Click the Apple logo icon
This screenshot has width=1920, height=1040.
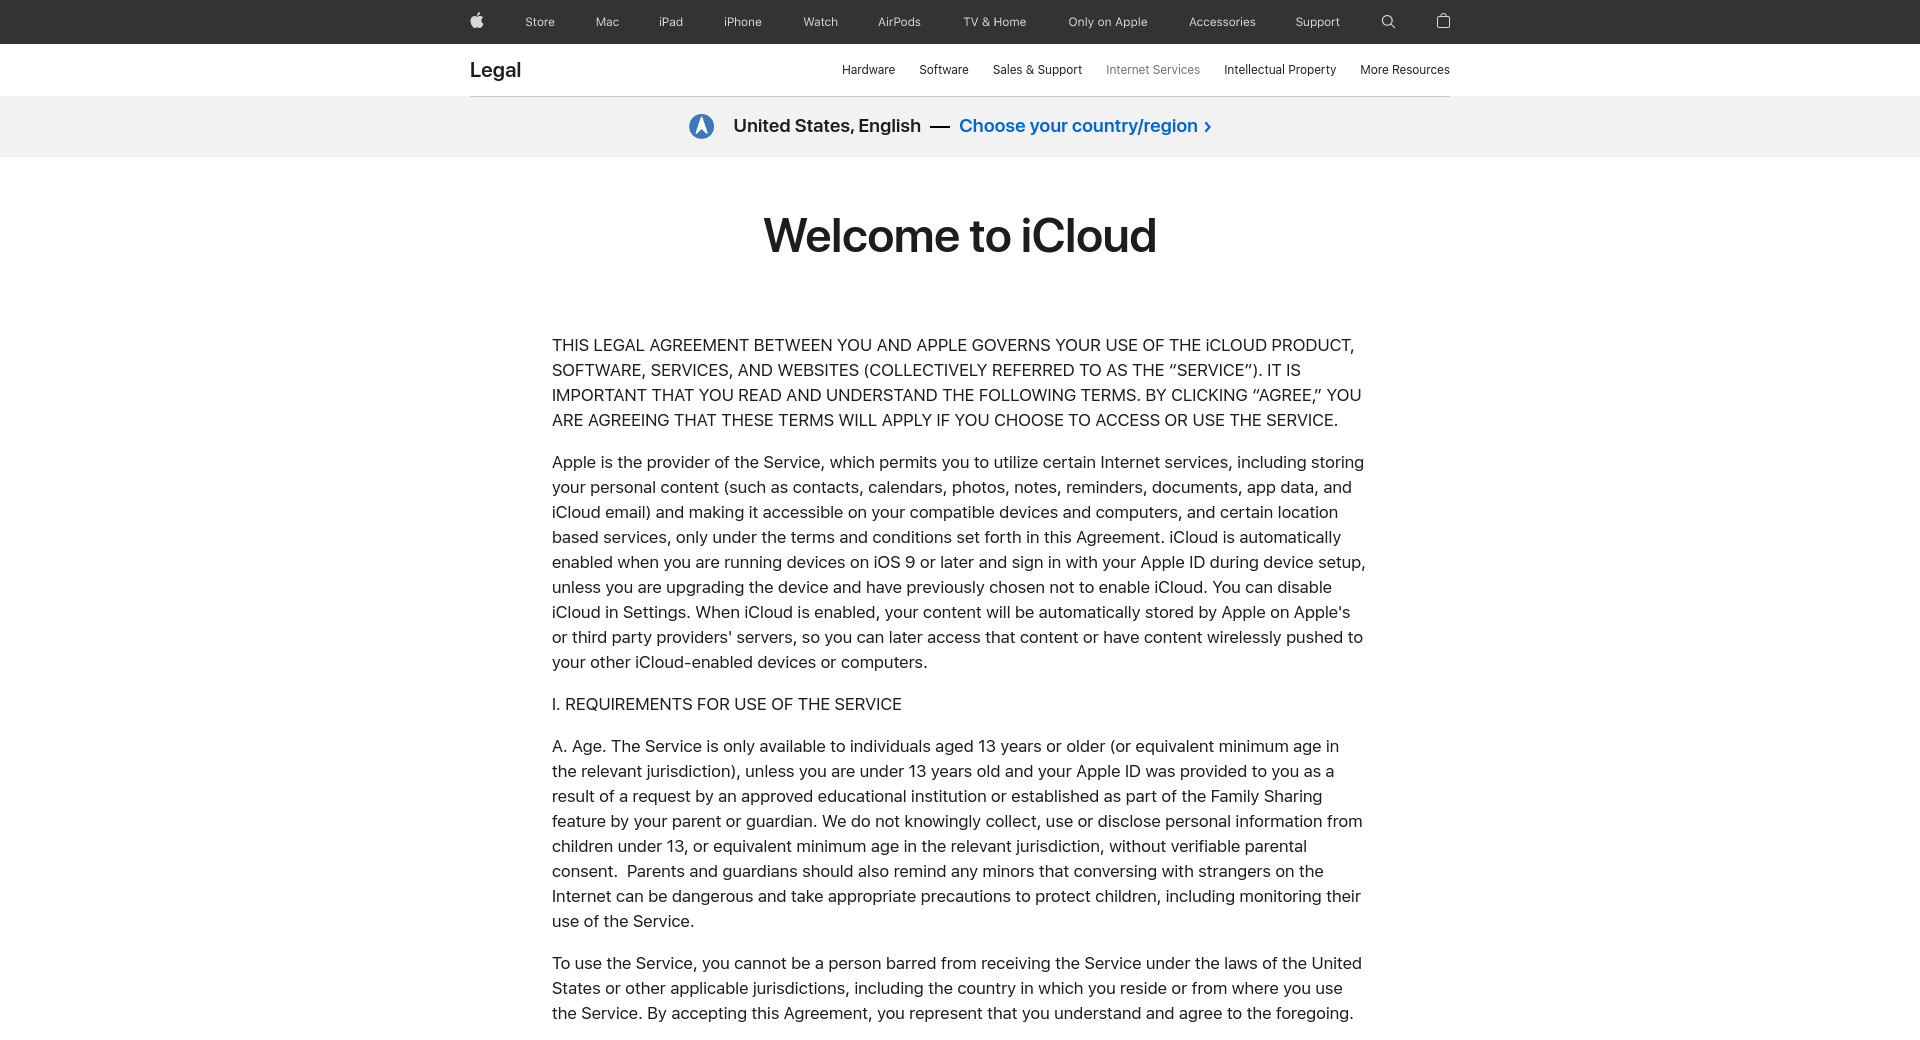click(x=477, y=21)
